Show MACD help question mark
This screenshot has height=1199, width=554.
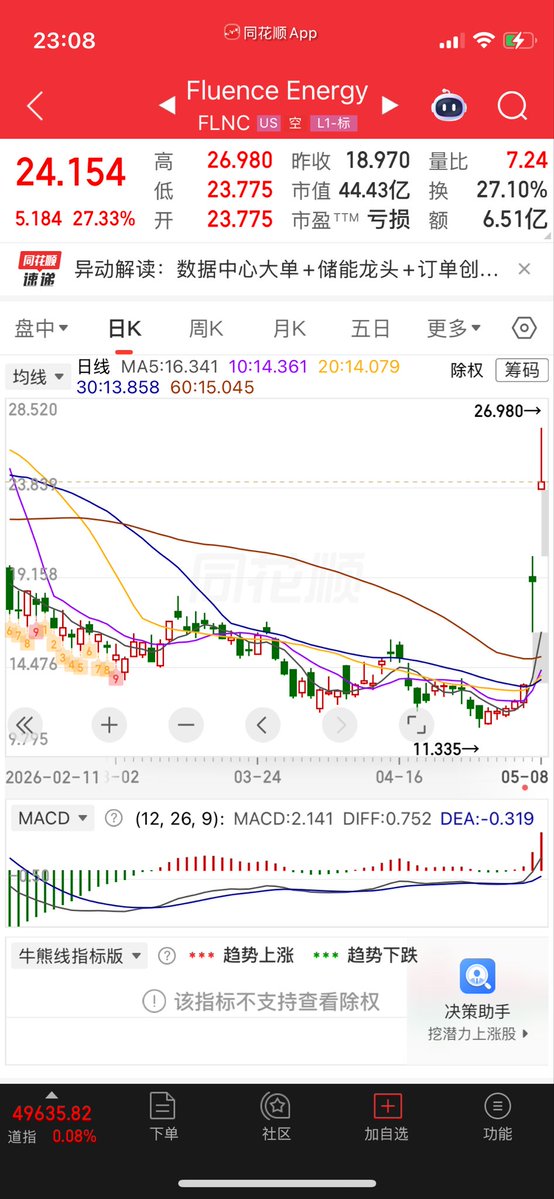click(x=113, y=818)
